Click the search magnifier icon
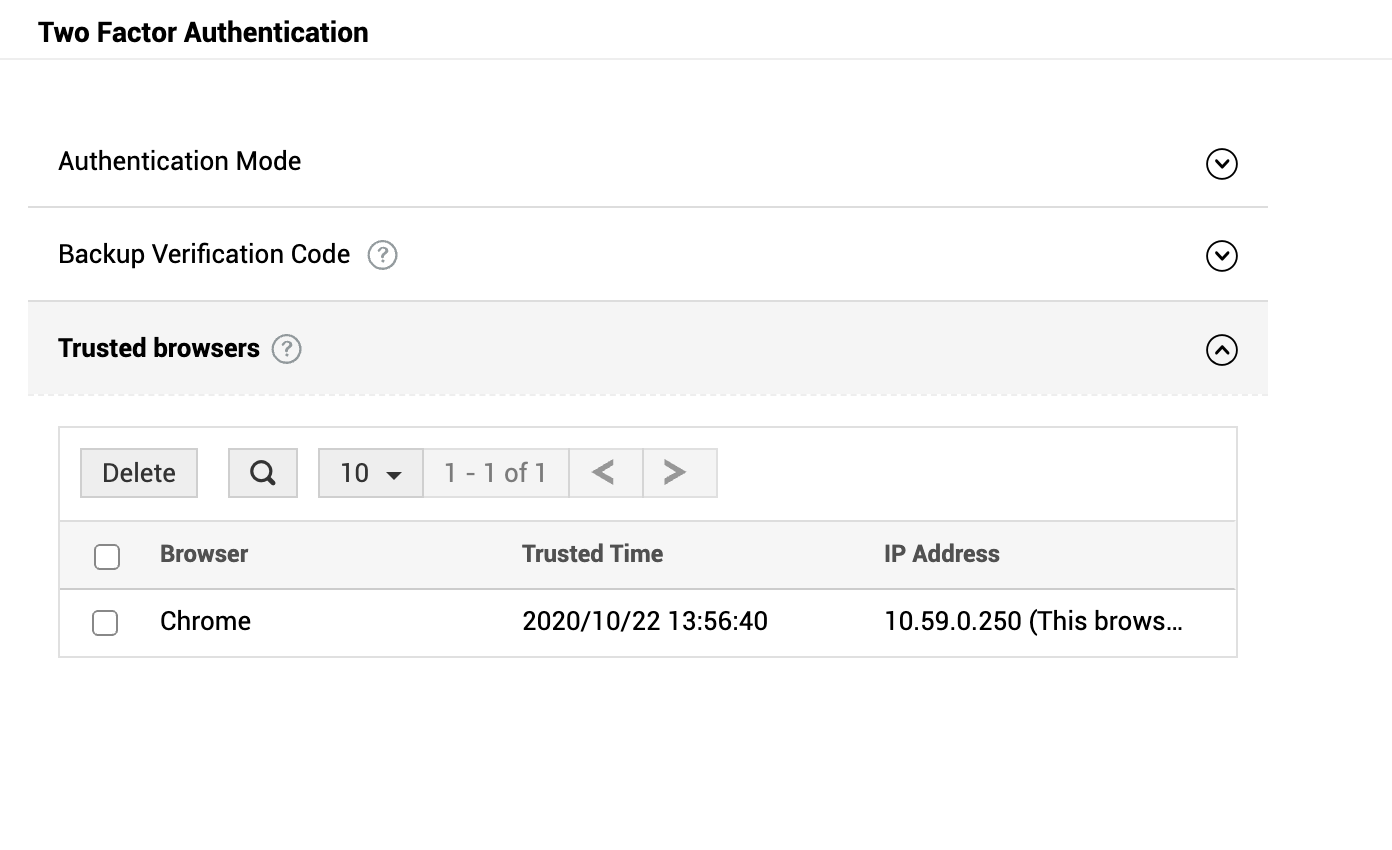The height and width of the screenshot is (850, 1392). (263, 473)
